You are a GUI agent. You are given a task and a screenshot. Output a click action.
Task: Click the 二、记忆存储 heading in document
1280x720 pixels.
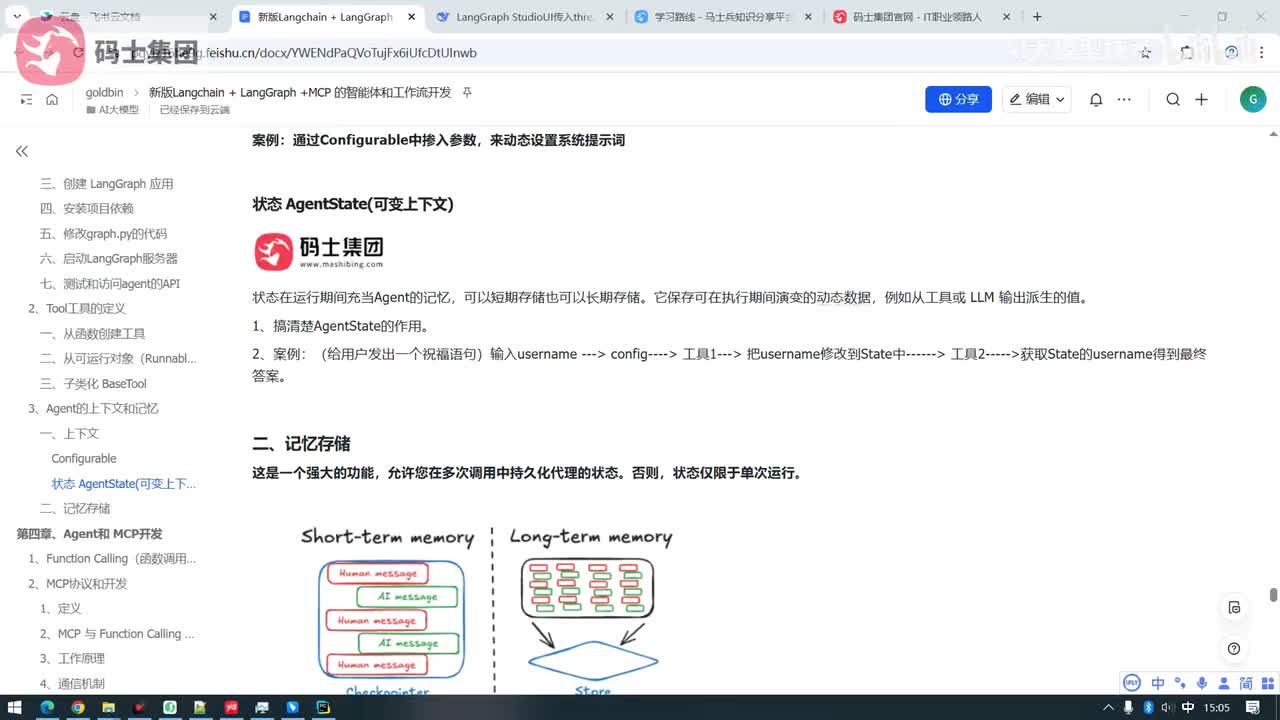point(301,444)
